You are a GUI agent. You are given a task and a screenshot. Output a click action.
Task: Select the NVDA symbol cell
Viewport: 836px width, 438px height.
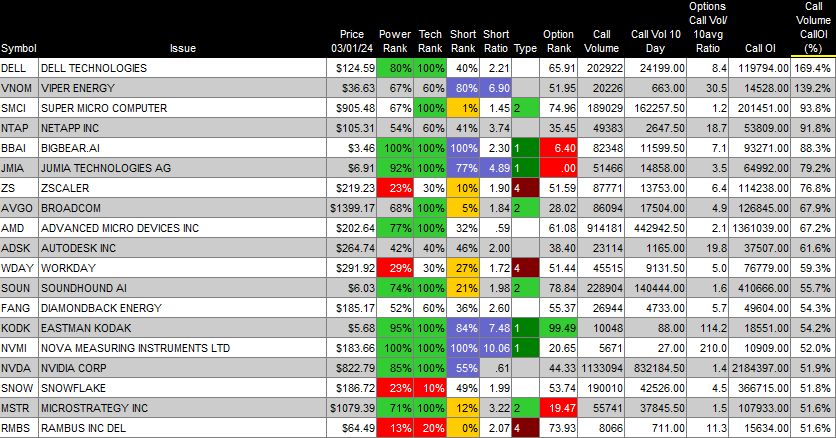[19, 368]
